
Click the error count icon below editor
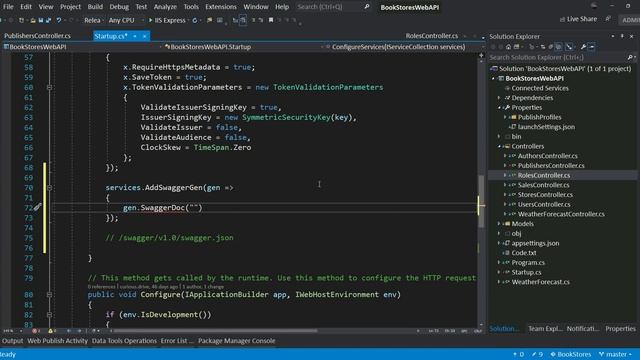35,331
